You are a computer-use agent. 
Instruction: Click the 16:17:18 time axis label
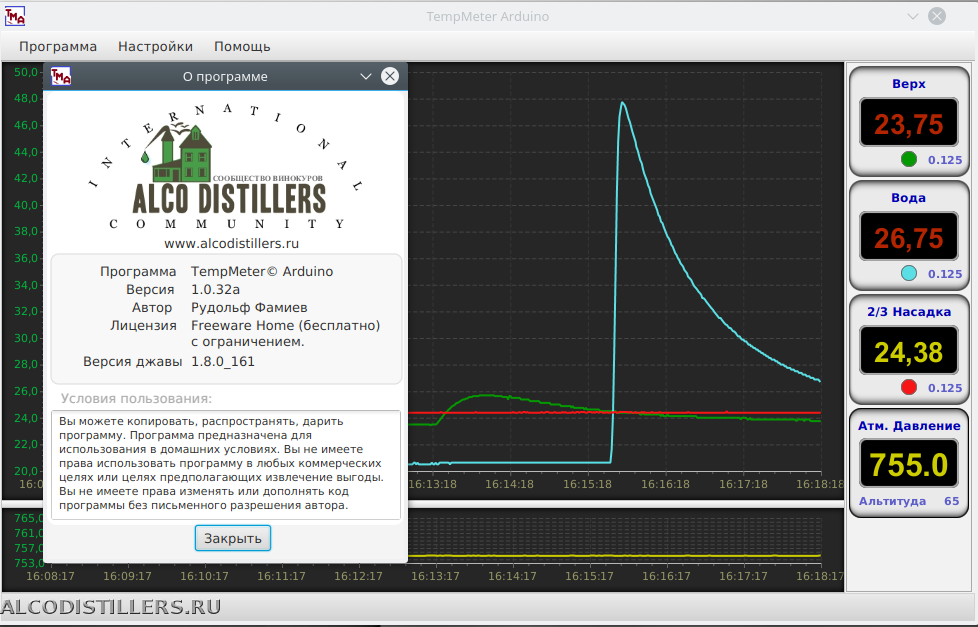(x=743, y=484)
